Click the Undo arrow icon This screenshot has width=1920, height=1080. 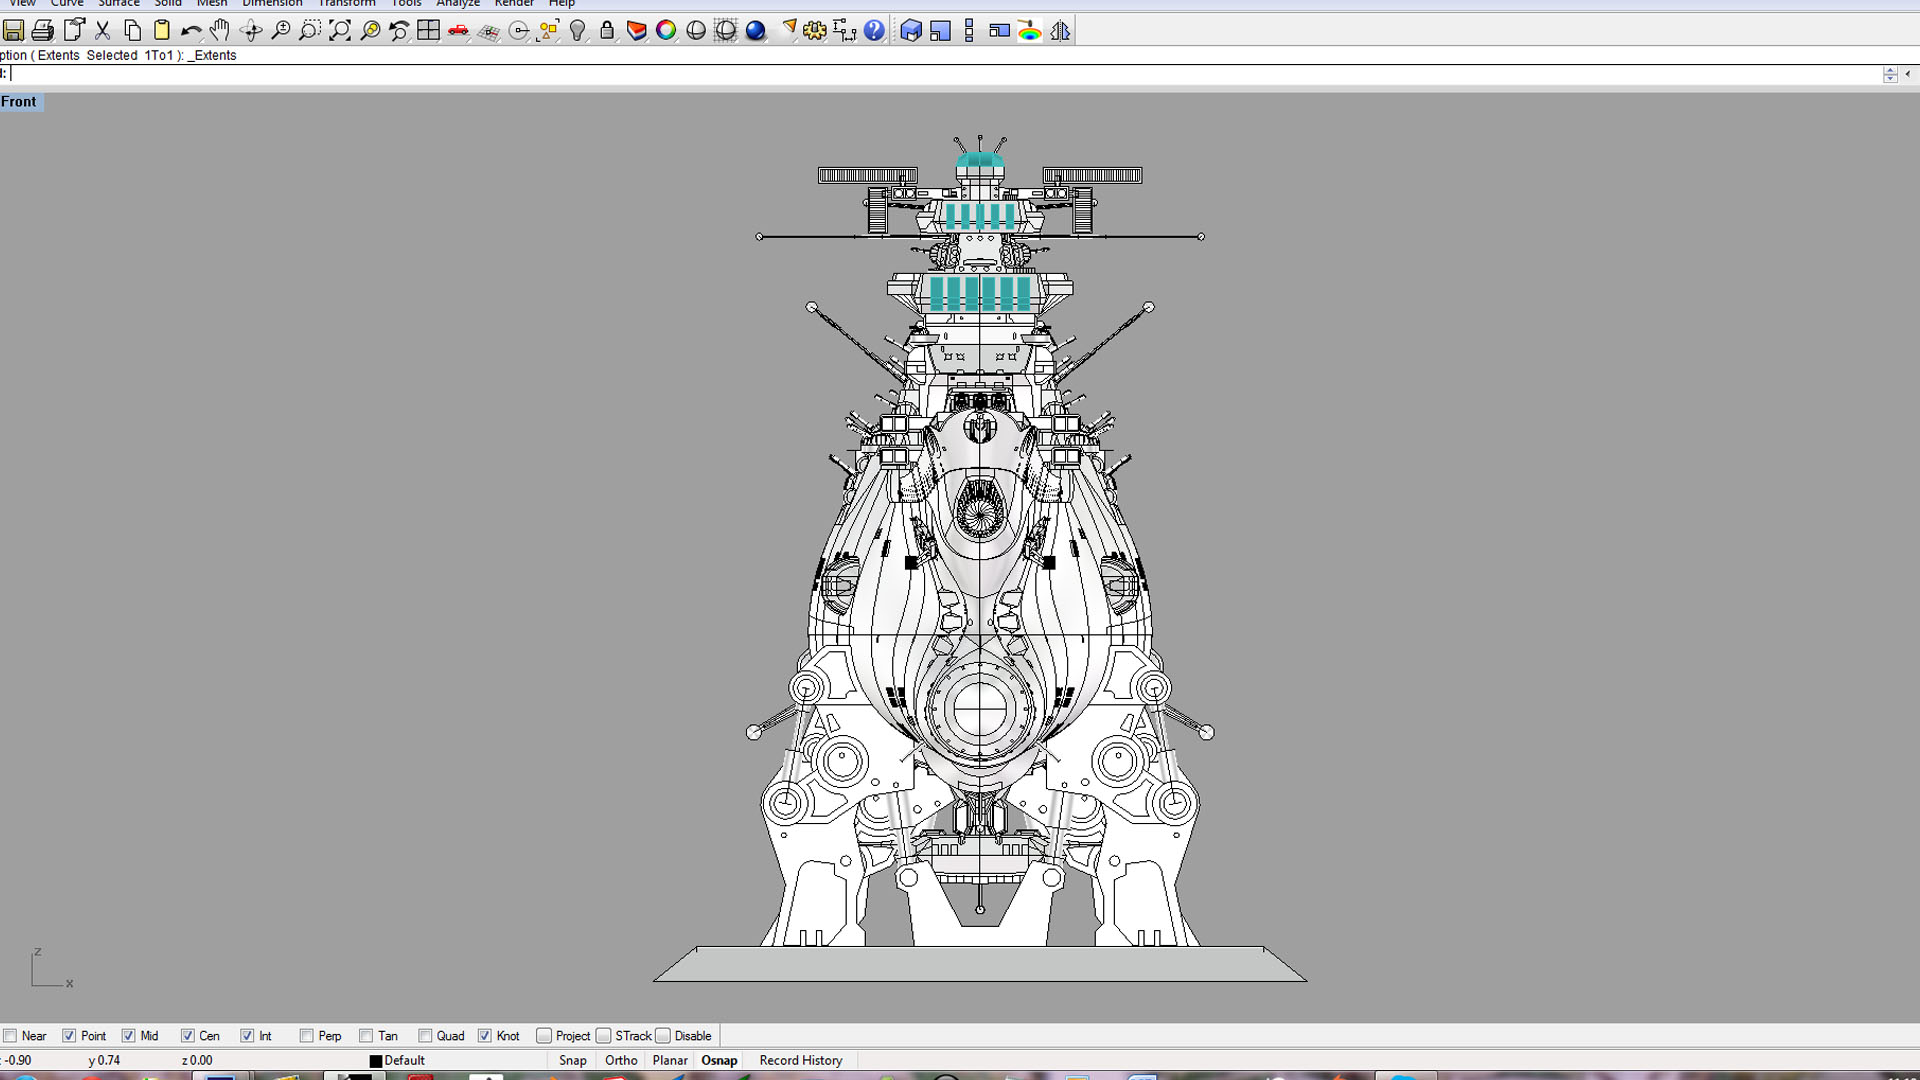[191, 31]
